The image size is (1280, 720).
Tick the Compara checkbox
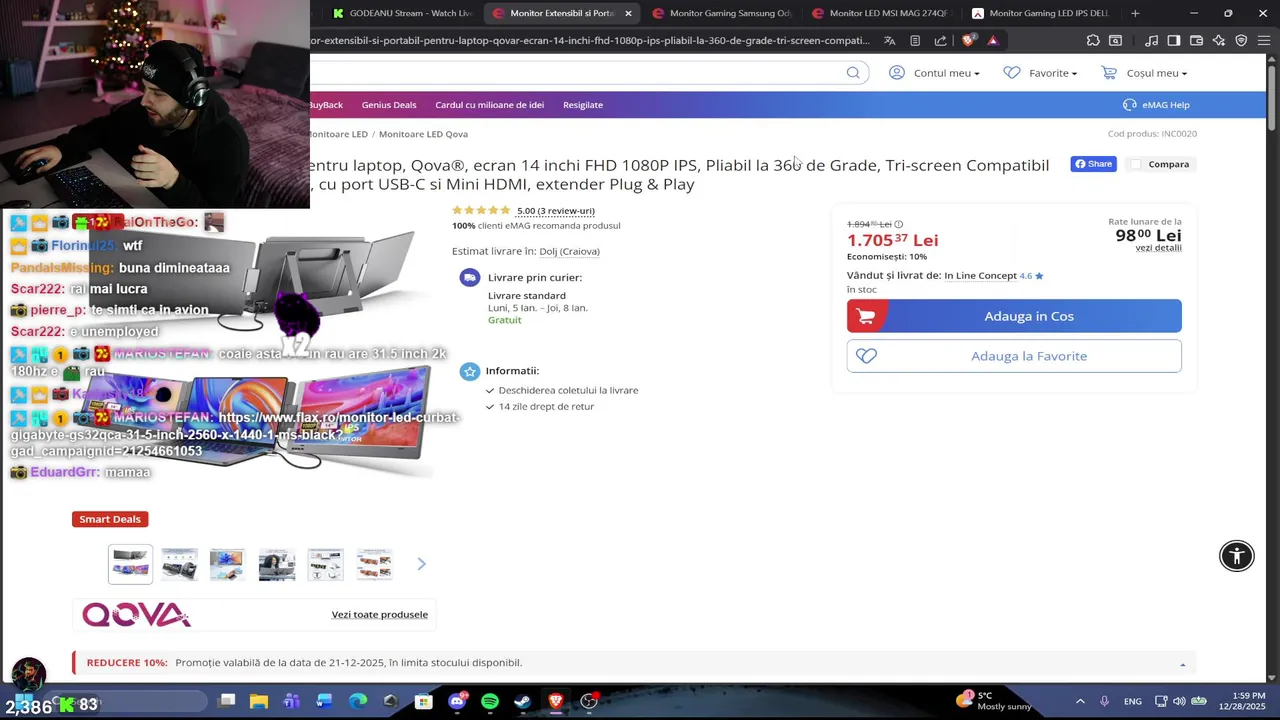coord(1136,164)
